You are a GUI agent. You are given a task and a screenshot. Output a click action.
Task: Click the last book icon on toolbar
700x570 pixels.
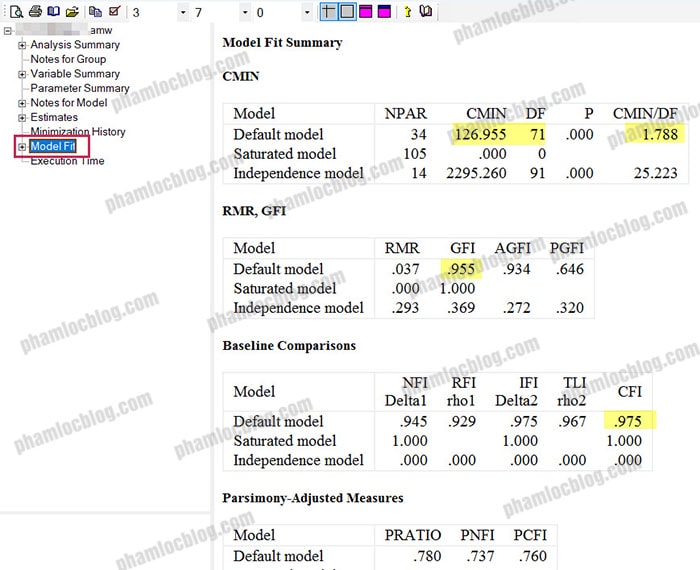tap(425, 12)
